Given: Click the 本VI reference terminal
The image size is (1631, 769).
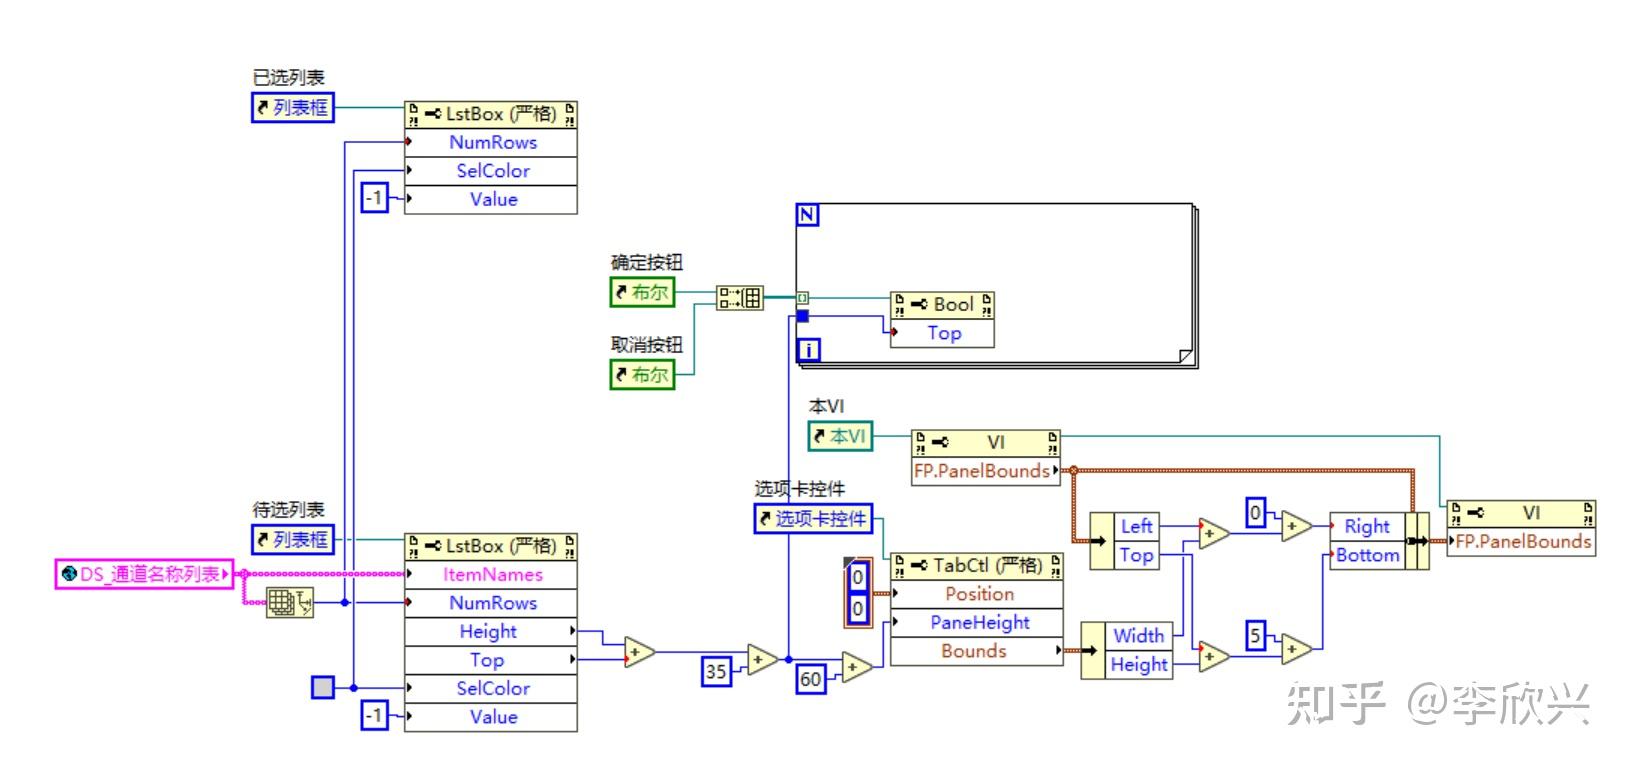Looking at the screenshot, I should (840, 437).
